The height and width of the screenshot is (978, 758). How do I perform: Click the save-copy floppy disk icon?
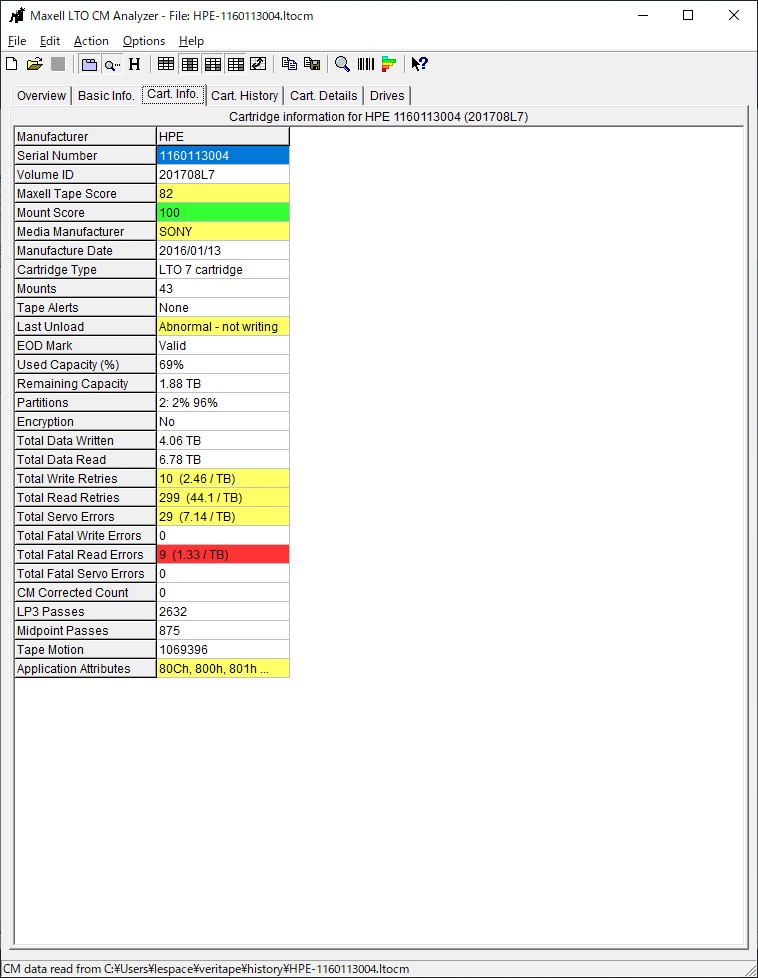tap(312, 64)
